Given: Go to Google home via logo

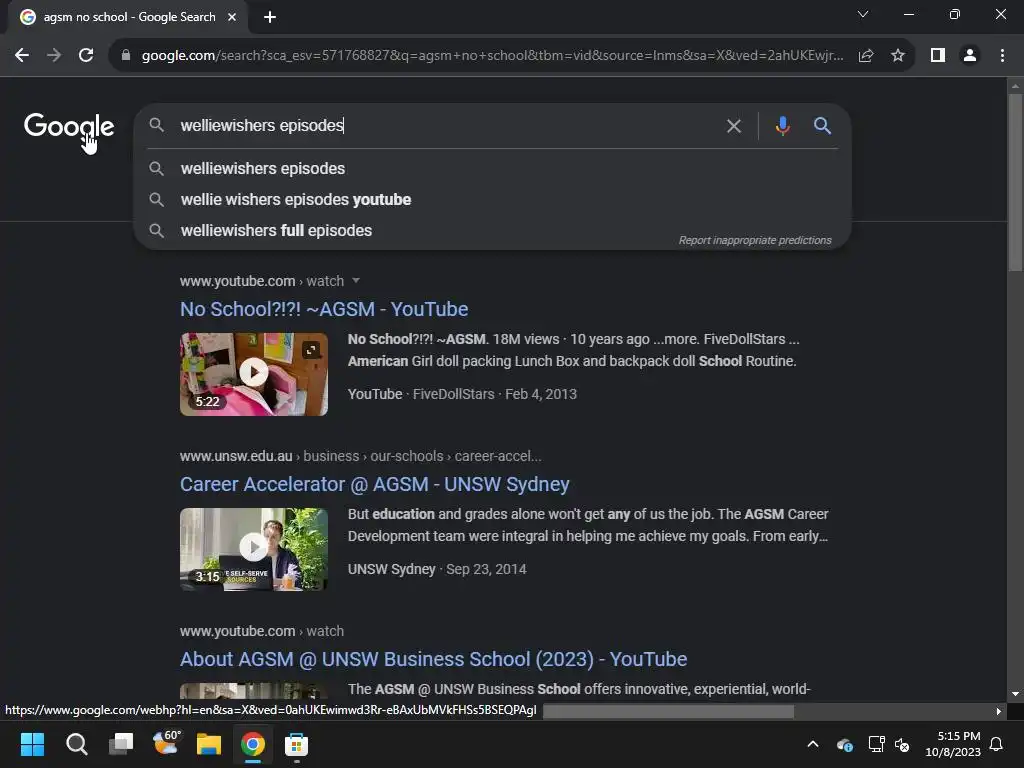Looking at the screenshot, I should 69,126.
